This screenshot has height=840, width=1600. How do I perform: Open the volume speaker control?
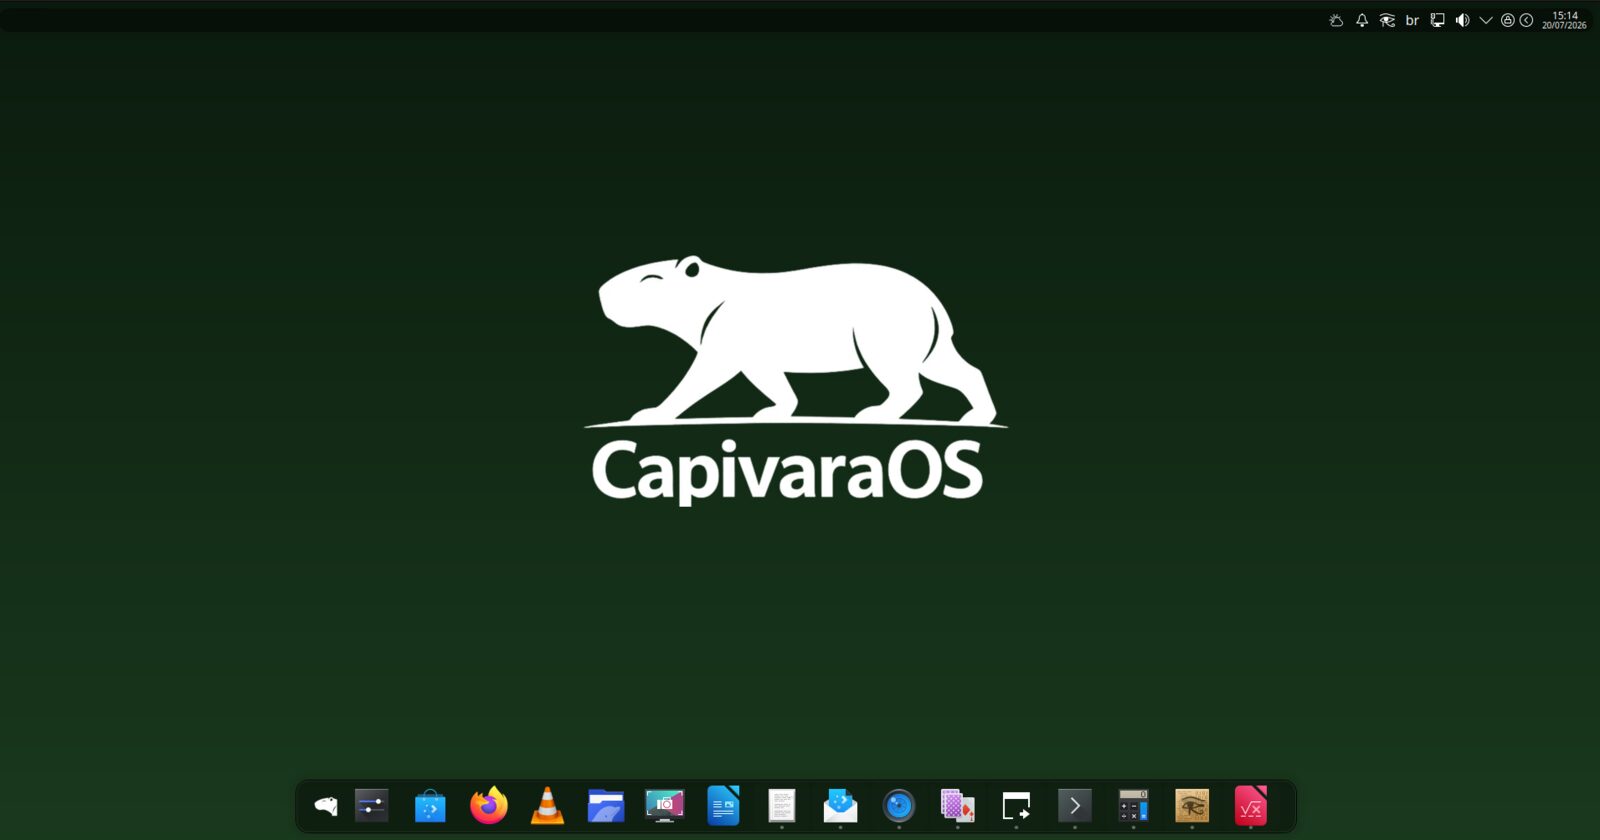pos(1462,20)
